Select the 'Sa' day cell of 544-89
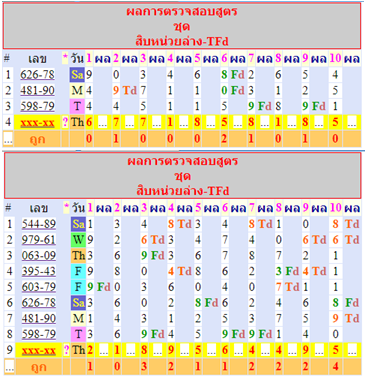 point(78,224)
